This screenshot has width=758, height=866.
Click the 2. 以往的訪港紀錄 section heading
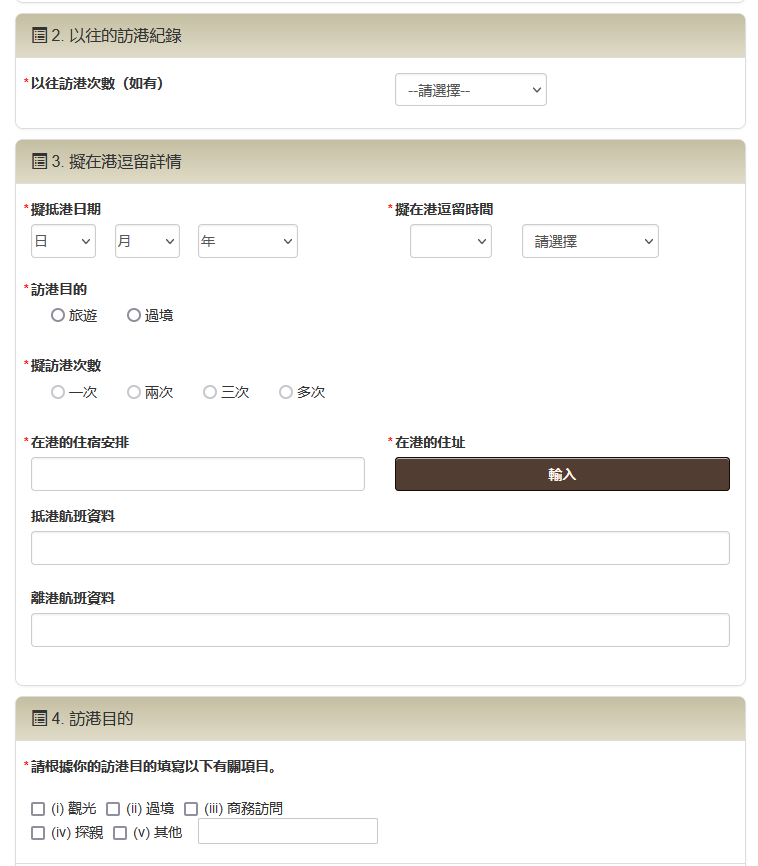point(117,36)
